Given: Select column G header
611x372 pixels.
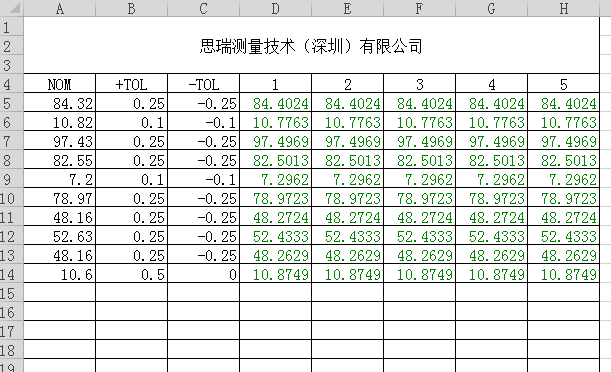Looking at the screenshot, I should click(491, 8).
